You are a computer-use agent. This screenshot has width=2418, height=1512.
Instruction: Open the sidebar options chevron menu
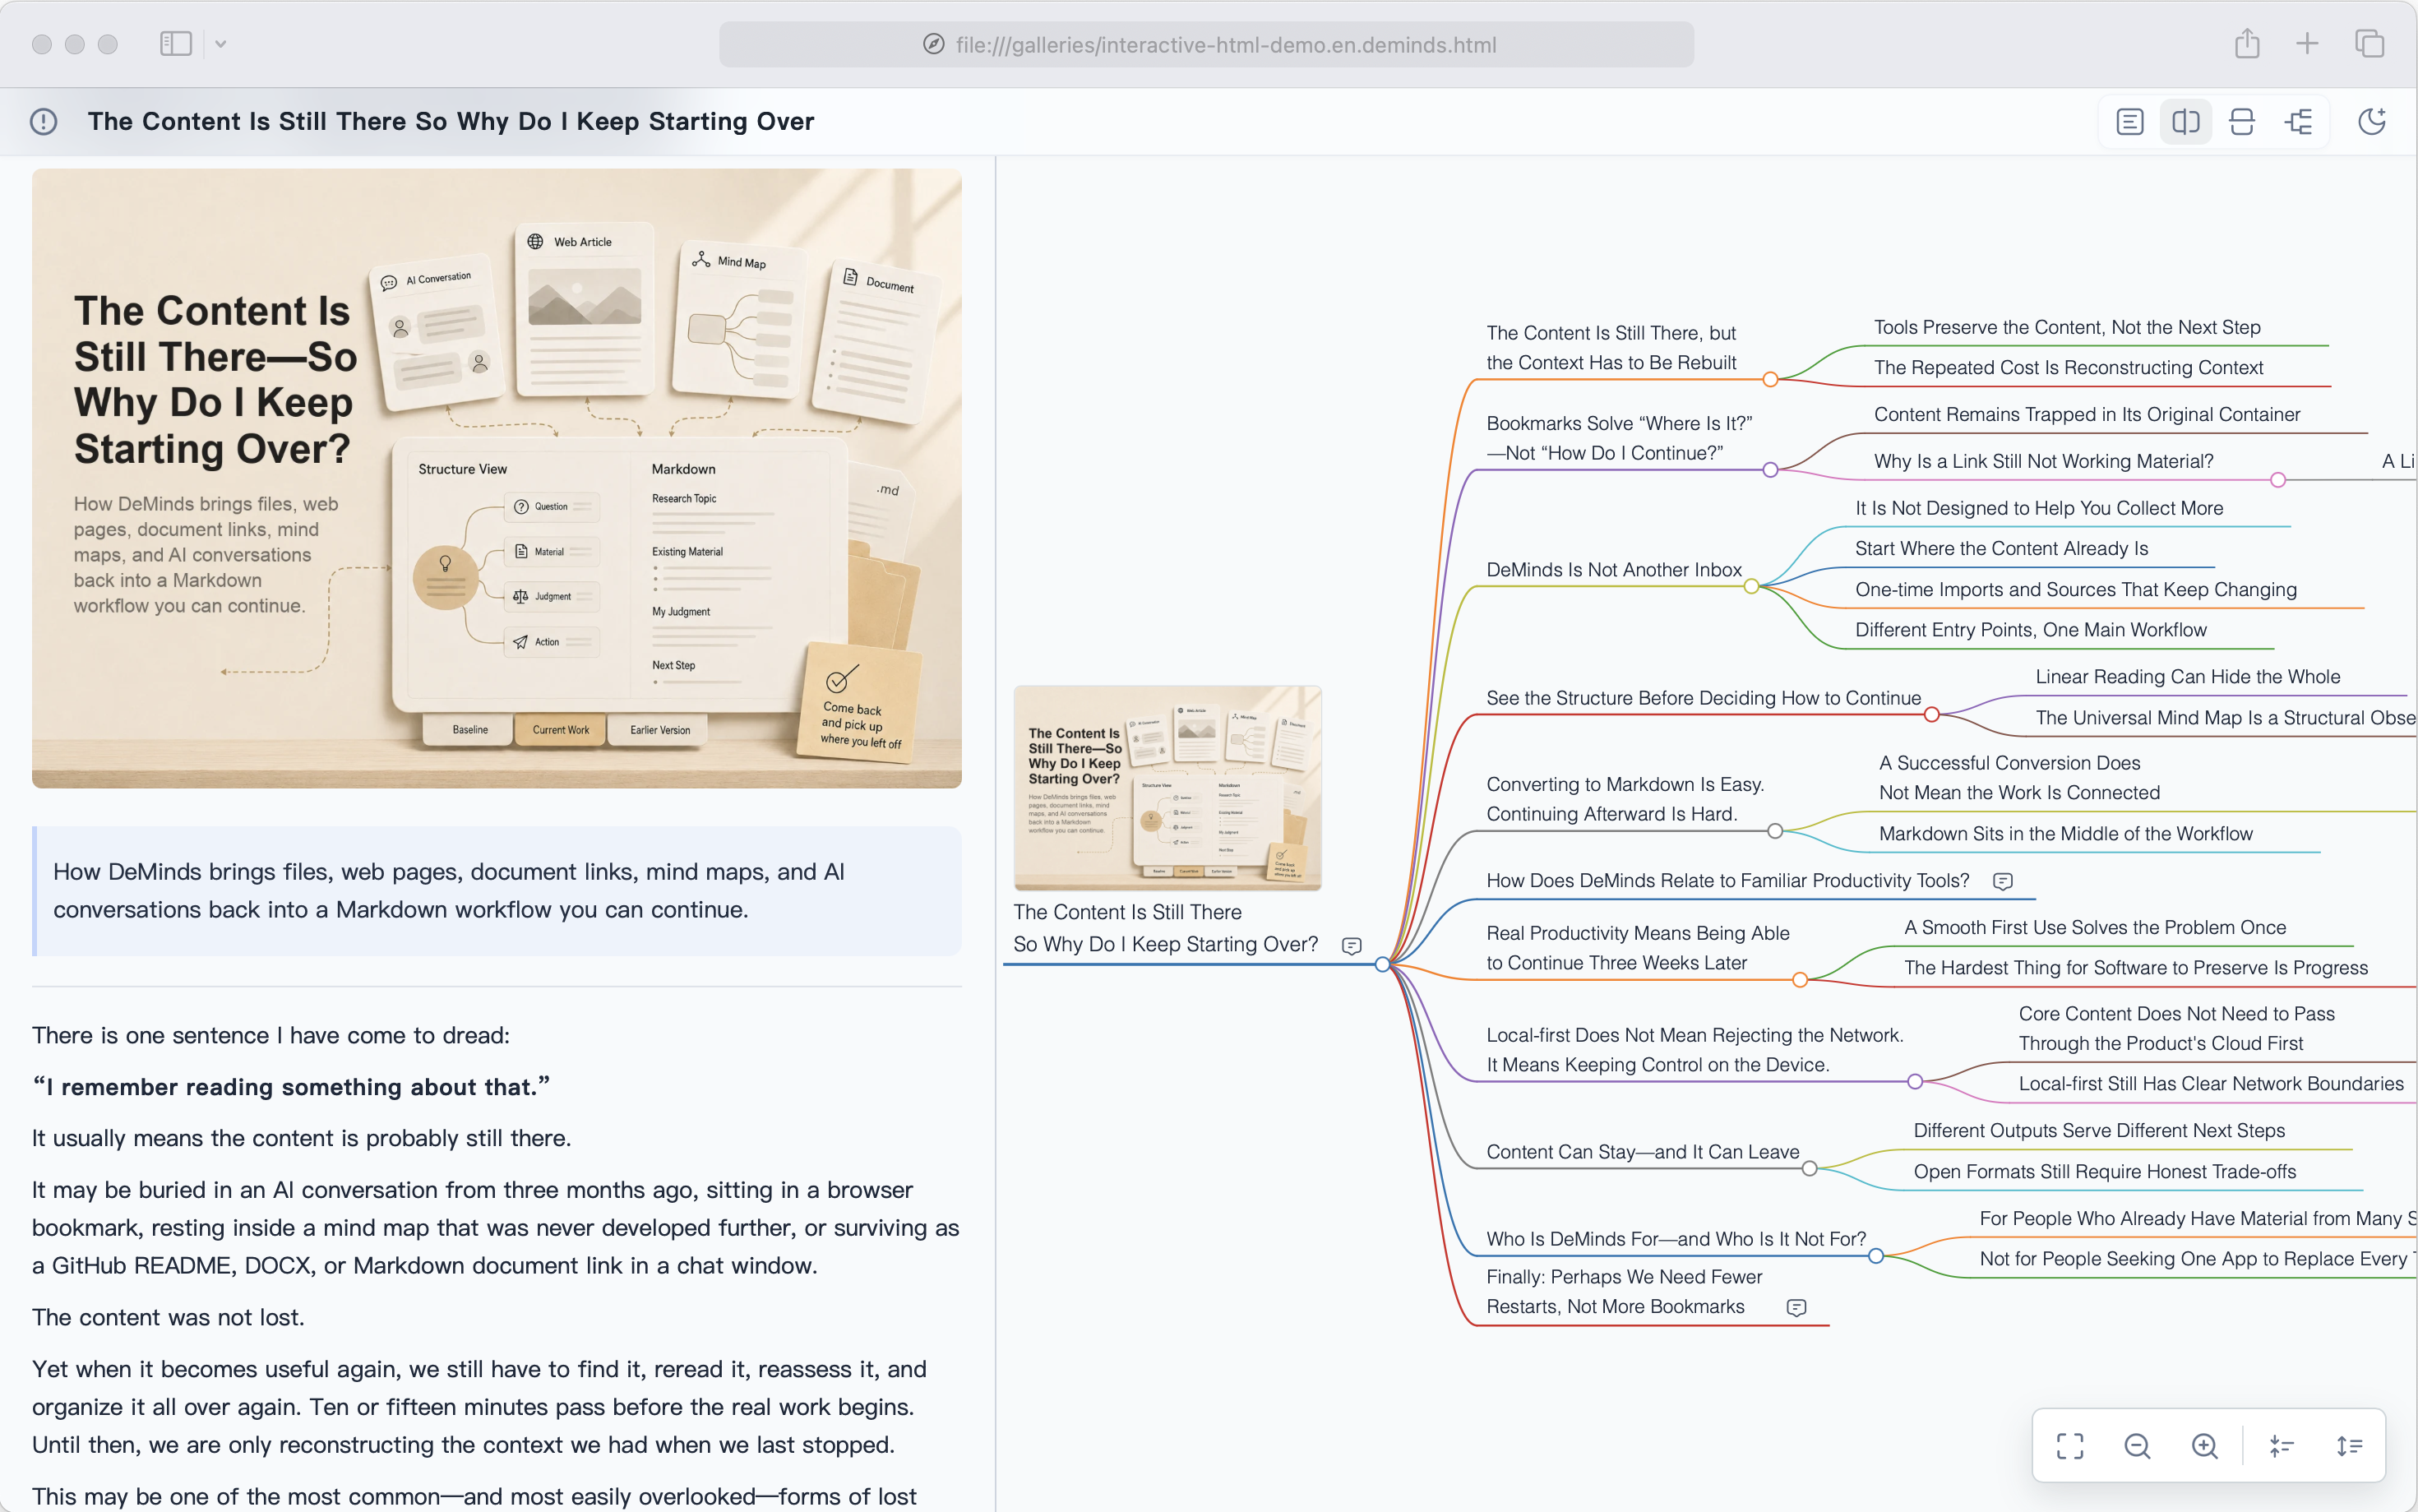tap(221, 44)
